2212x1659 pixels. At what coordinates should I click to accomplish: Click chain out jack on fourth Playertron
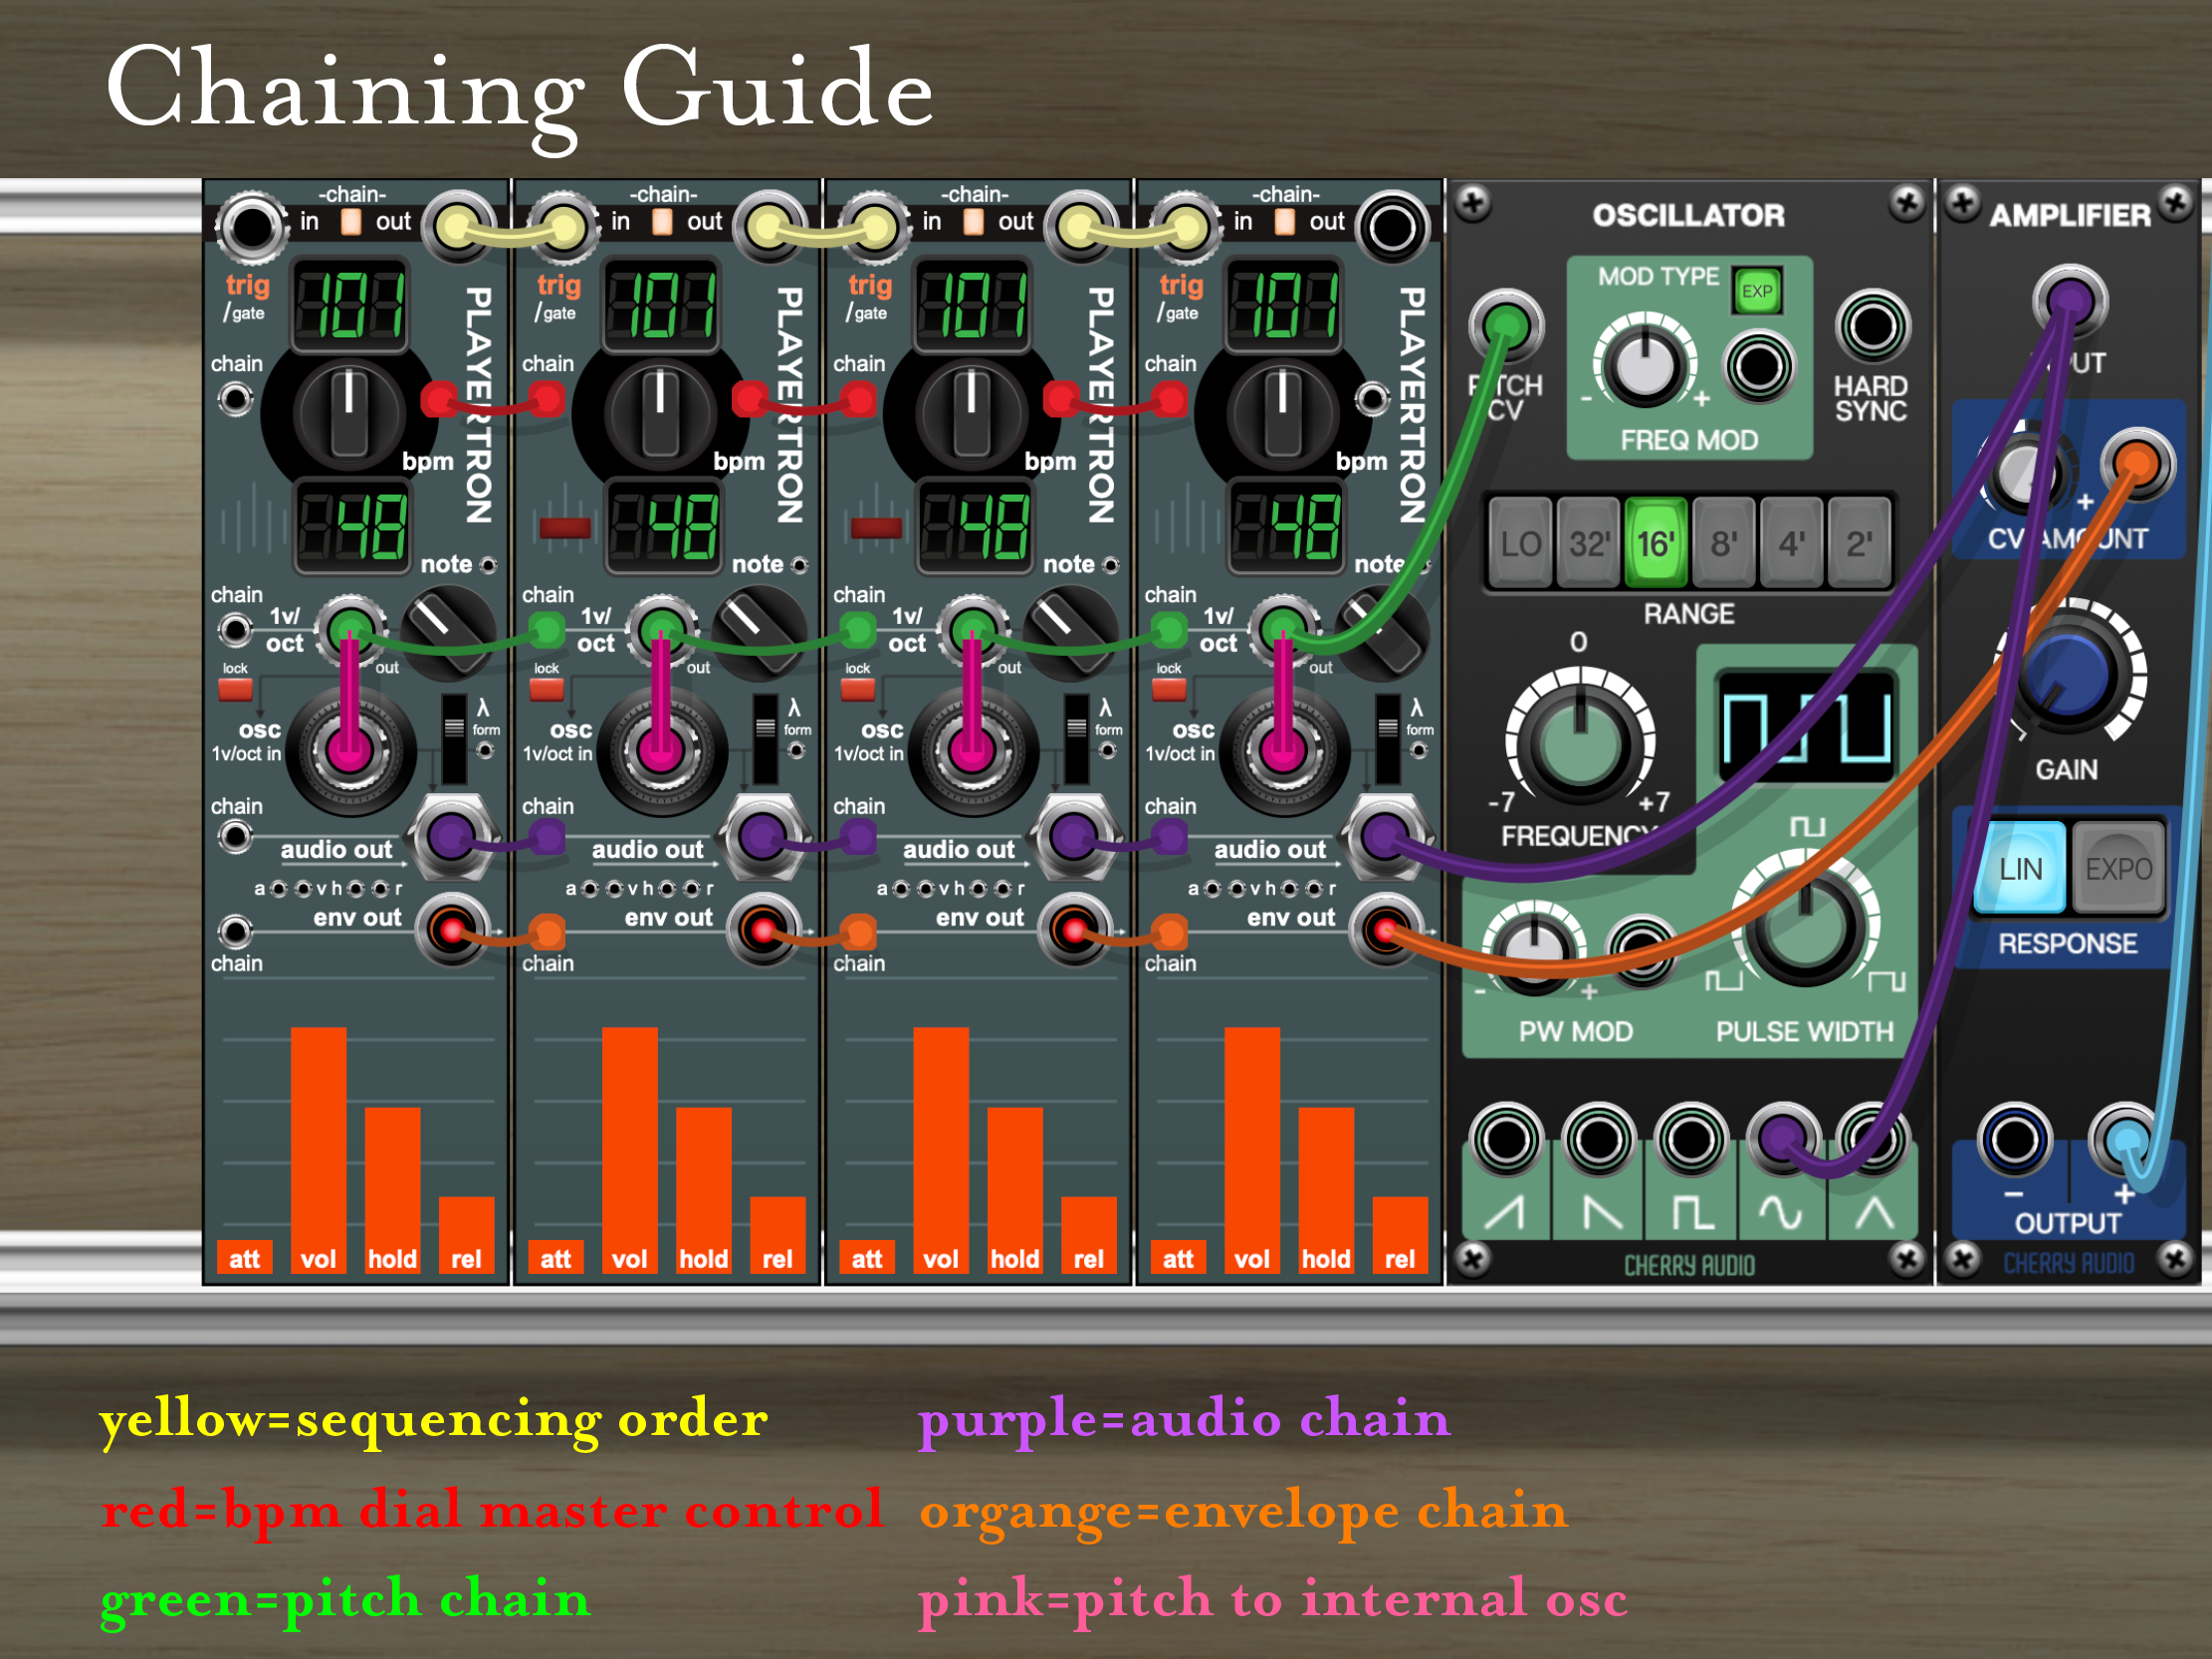pos(1392,227)
